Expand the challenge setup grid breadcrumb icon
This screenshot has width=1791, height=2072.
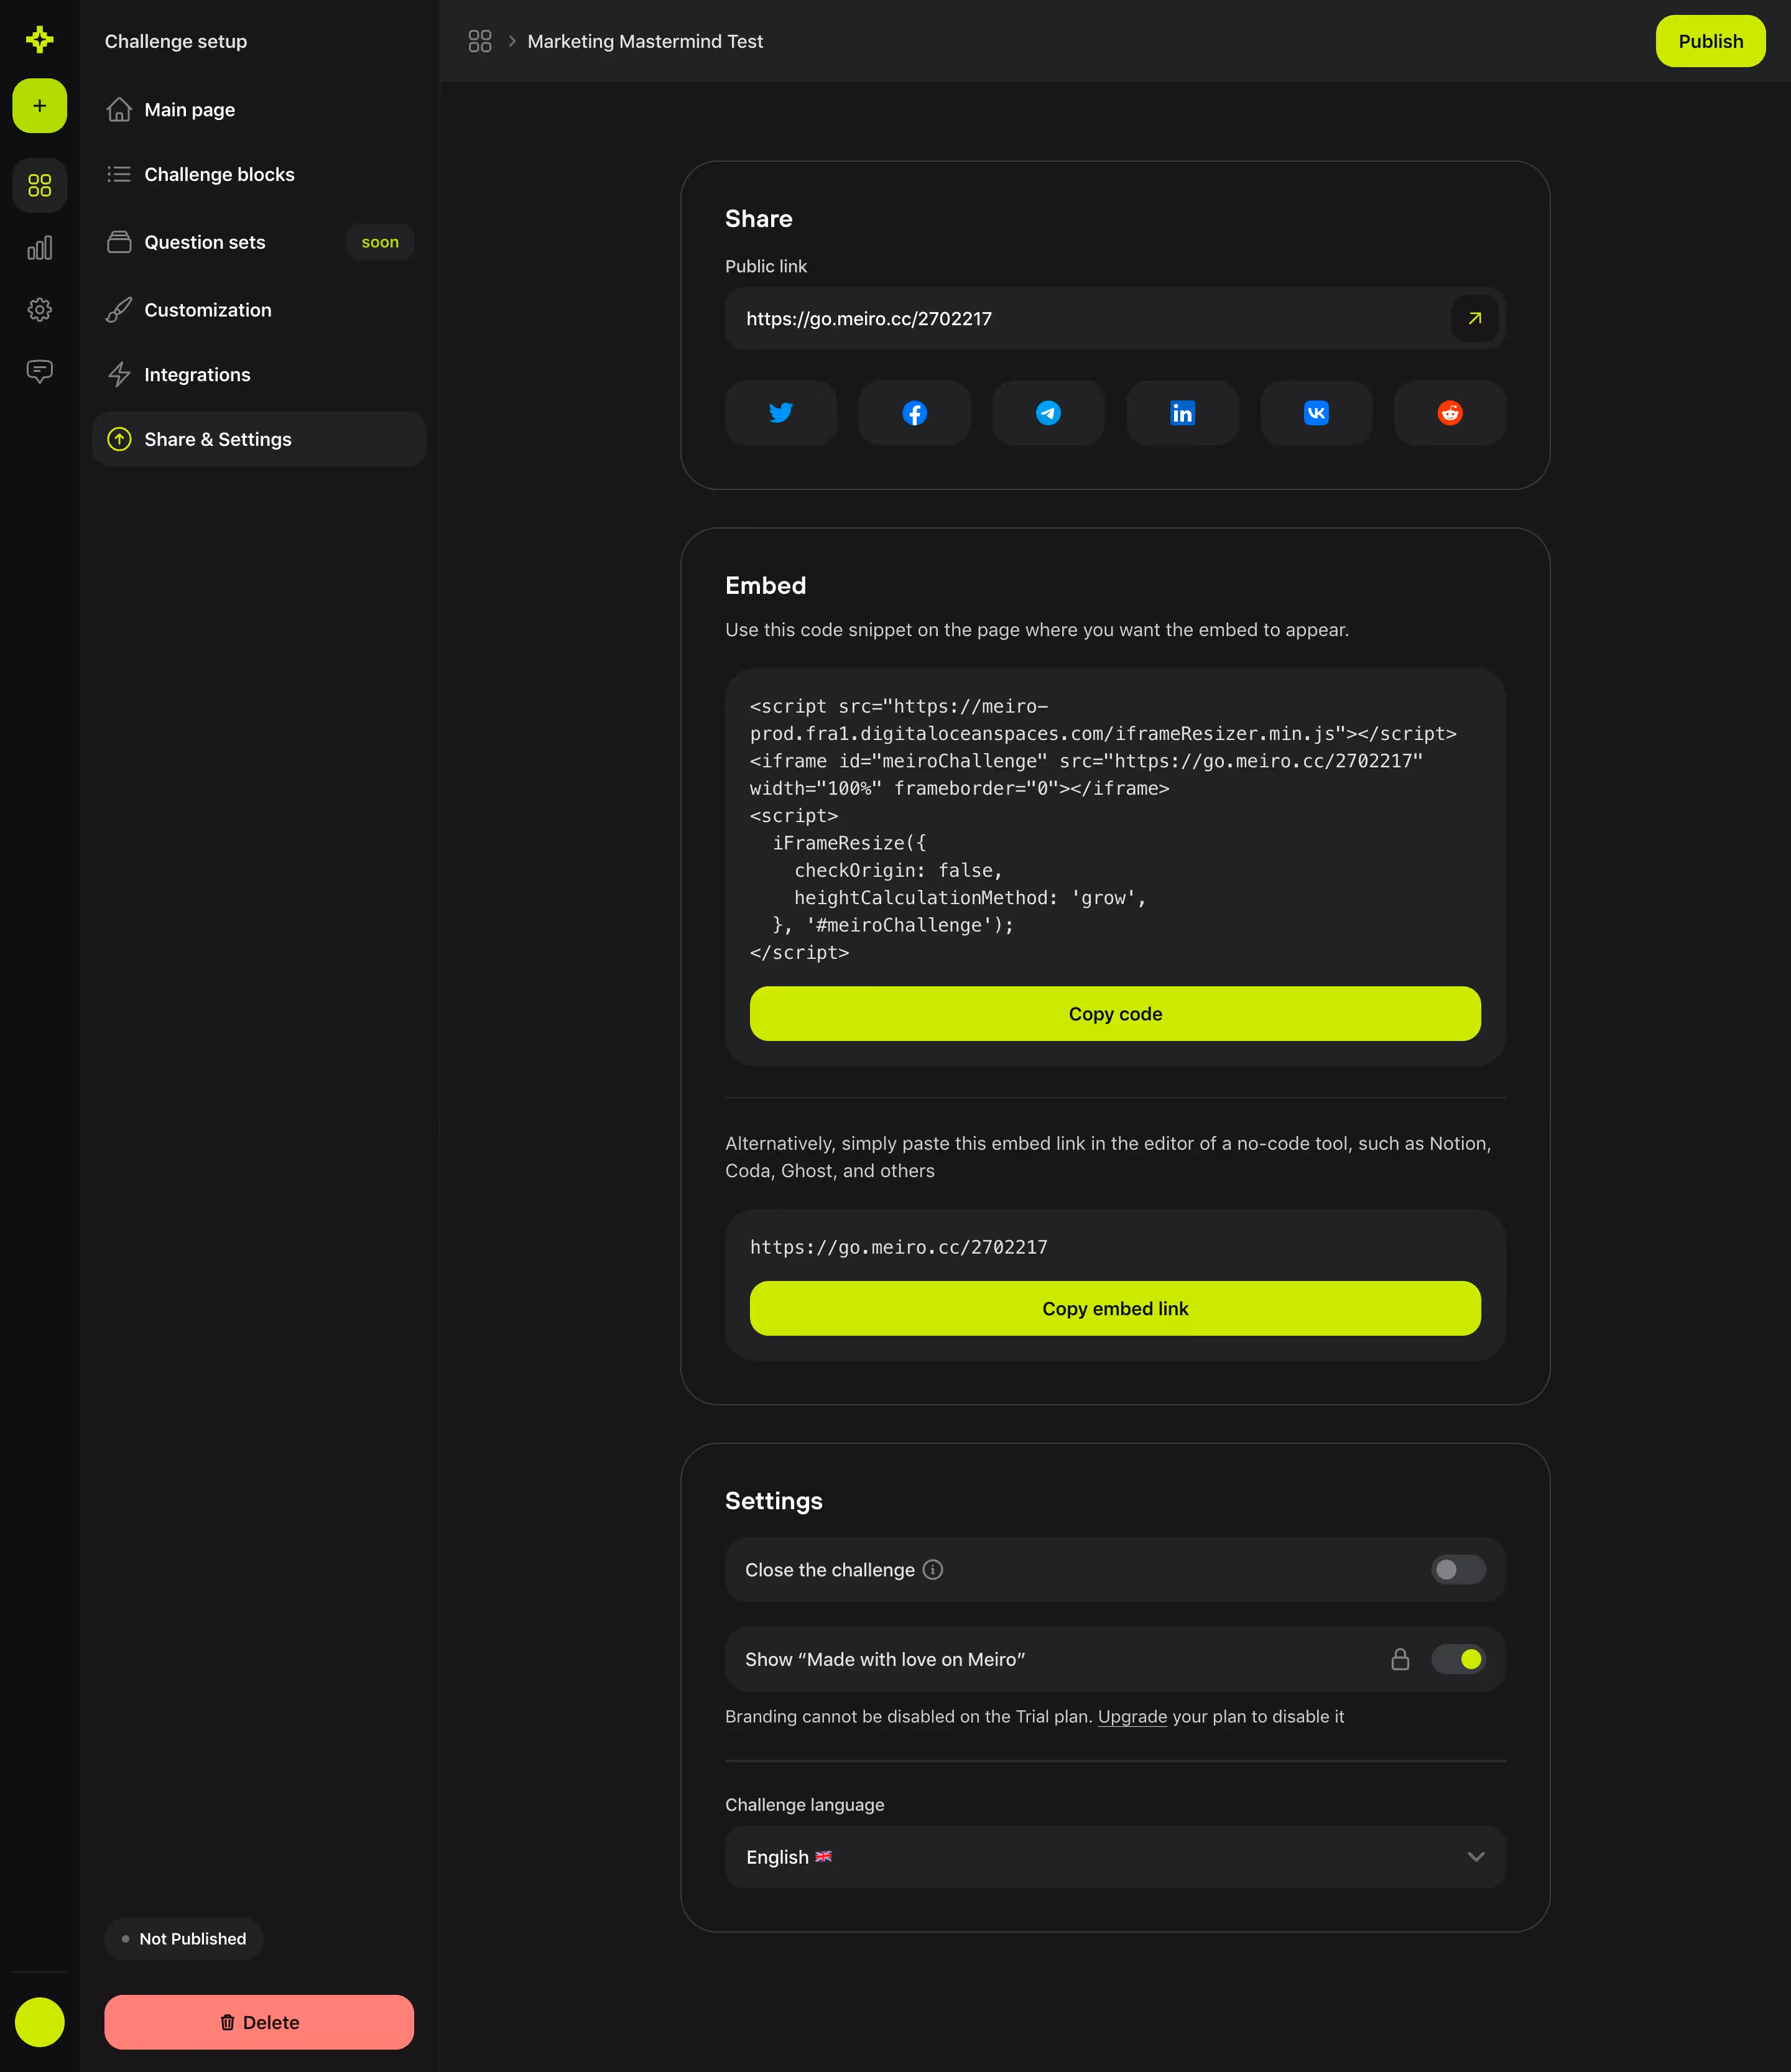click(480, 41)
